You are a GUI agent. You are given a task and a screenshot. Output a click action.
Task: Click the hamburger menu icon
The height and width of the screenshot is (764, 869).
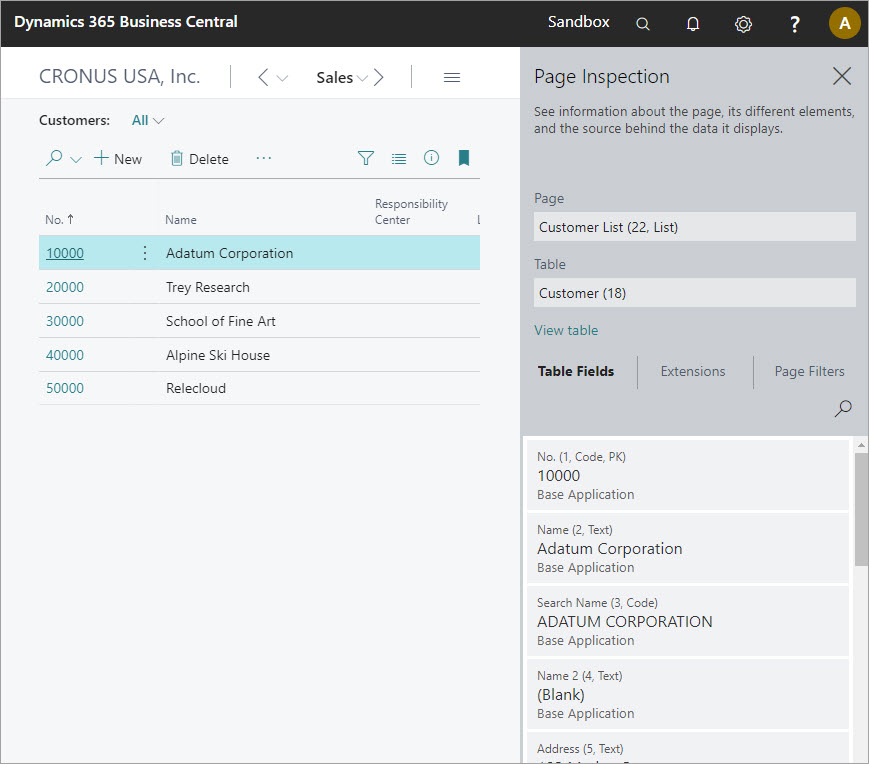[452, 78]
